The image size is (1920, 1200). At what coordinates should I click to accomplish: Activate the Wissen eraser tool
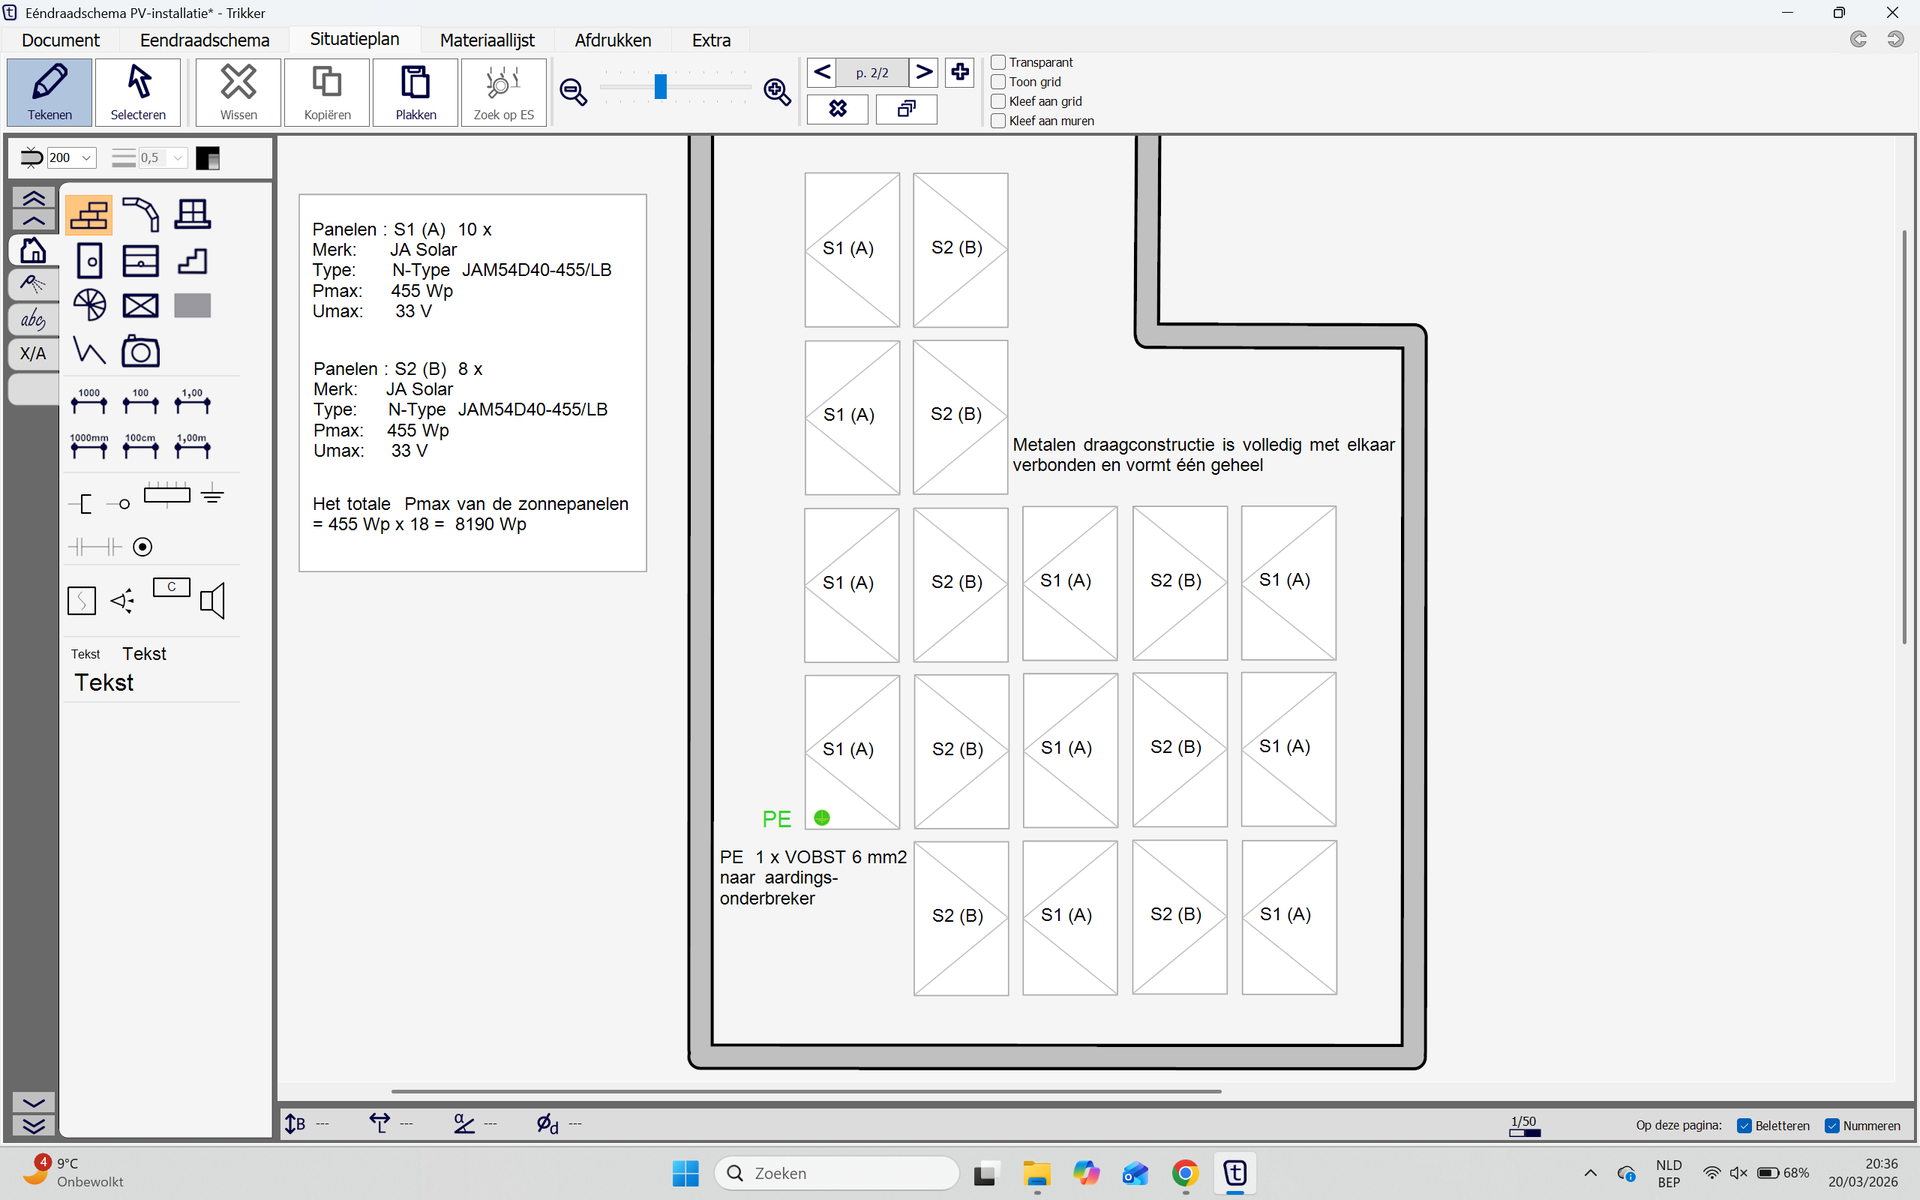tap(238, 92)
